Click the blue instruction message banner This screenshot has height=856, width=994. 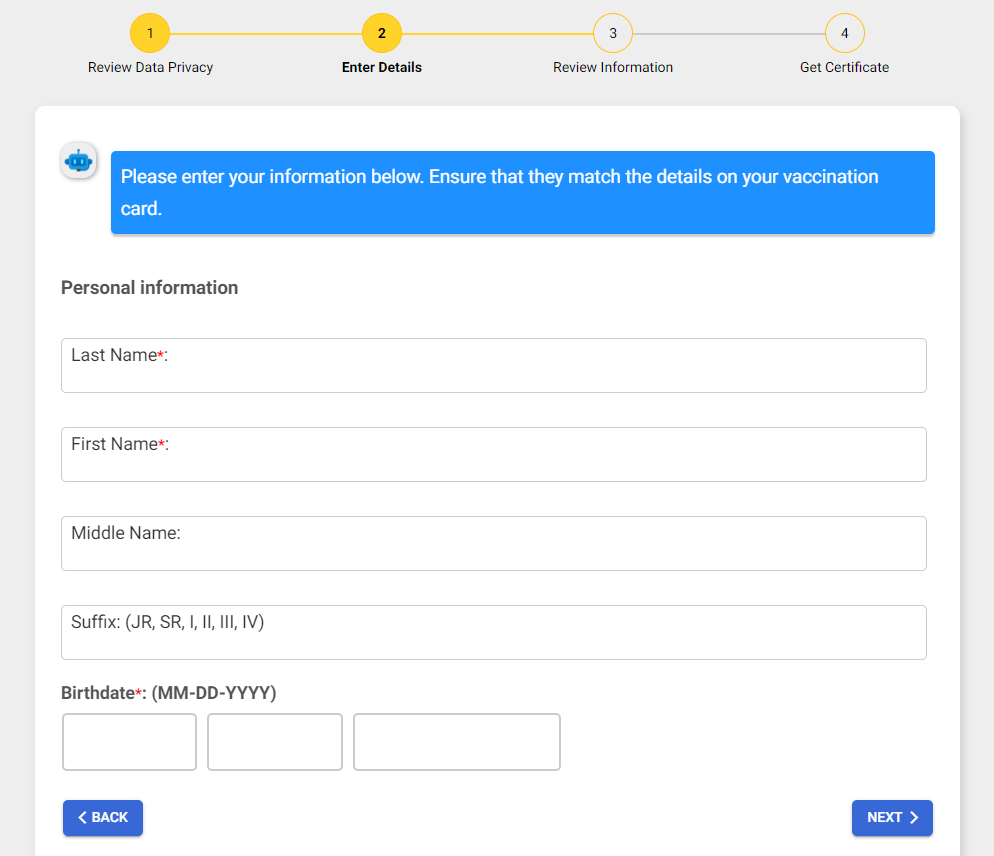[522, 193]
